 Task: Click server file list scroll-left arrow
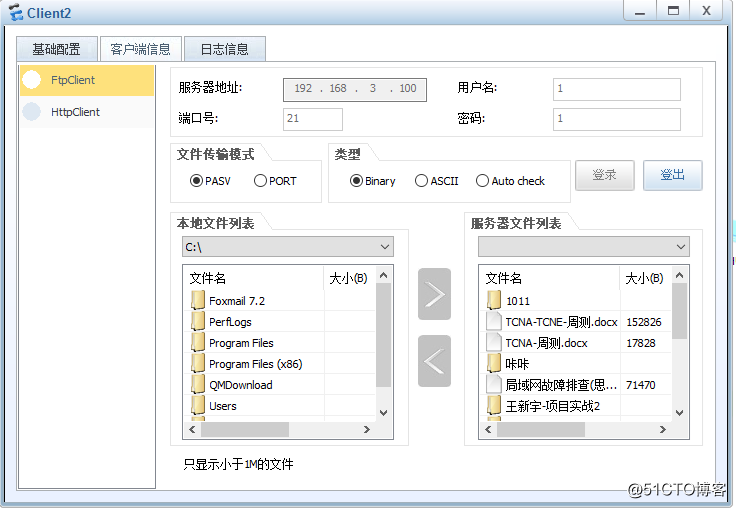[x=488, y=429]
